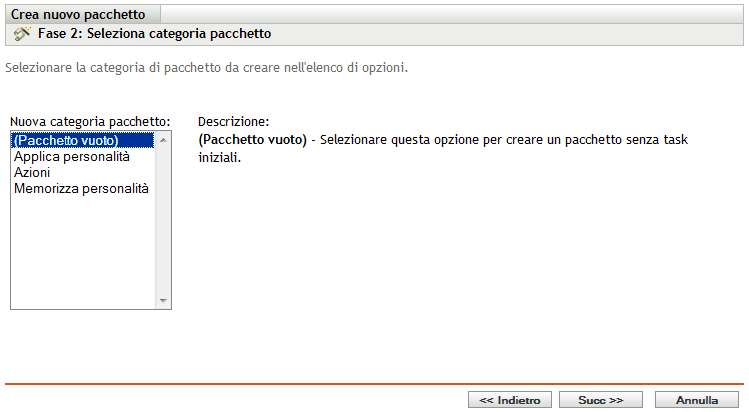The image size is (749, 412).
Task: Cancel the wizard with "Annulla"
Action: [x=698, y=399]
